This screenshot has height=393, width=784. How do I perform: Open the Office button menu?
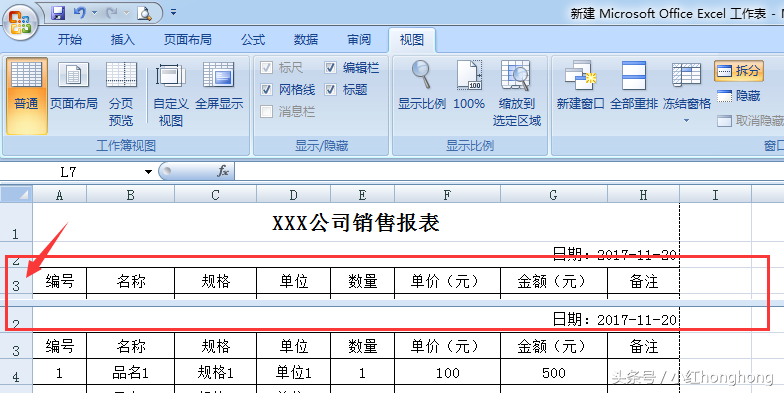click(x=20, y=22)
